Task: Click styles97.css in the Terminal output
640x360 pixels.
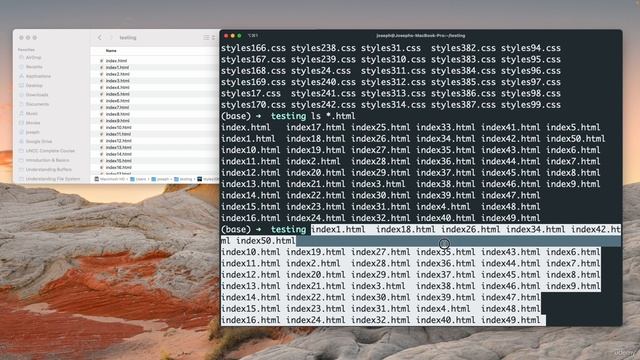Action: (x=531, y=82)
